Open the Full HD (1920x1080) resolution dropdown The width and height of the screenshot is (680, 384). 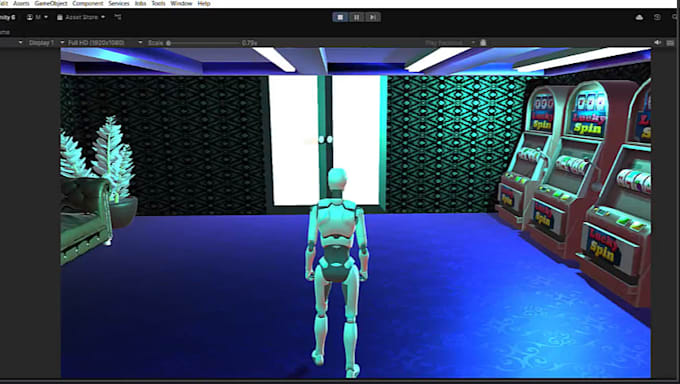pyautogui.click(x=105, y=43)
